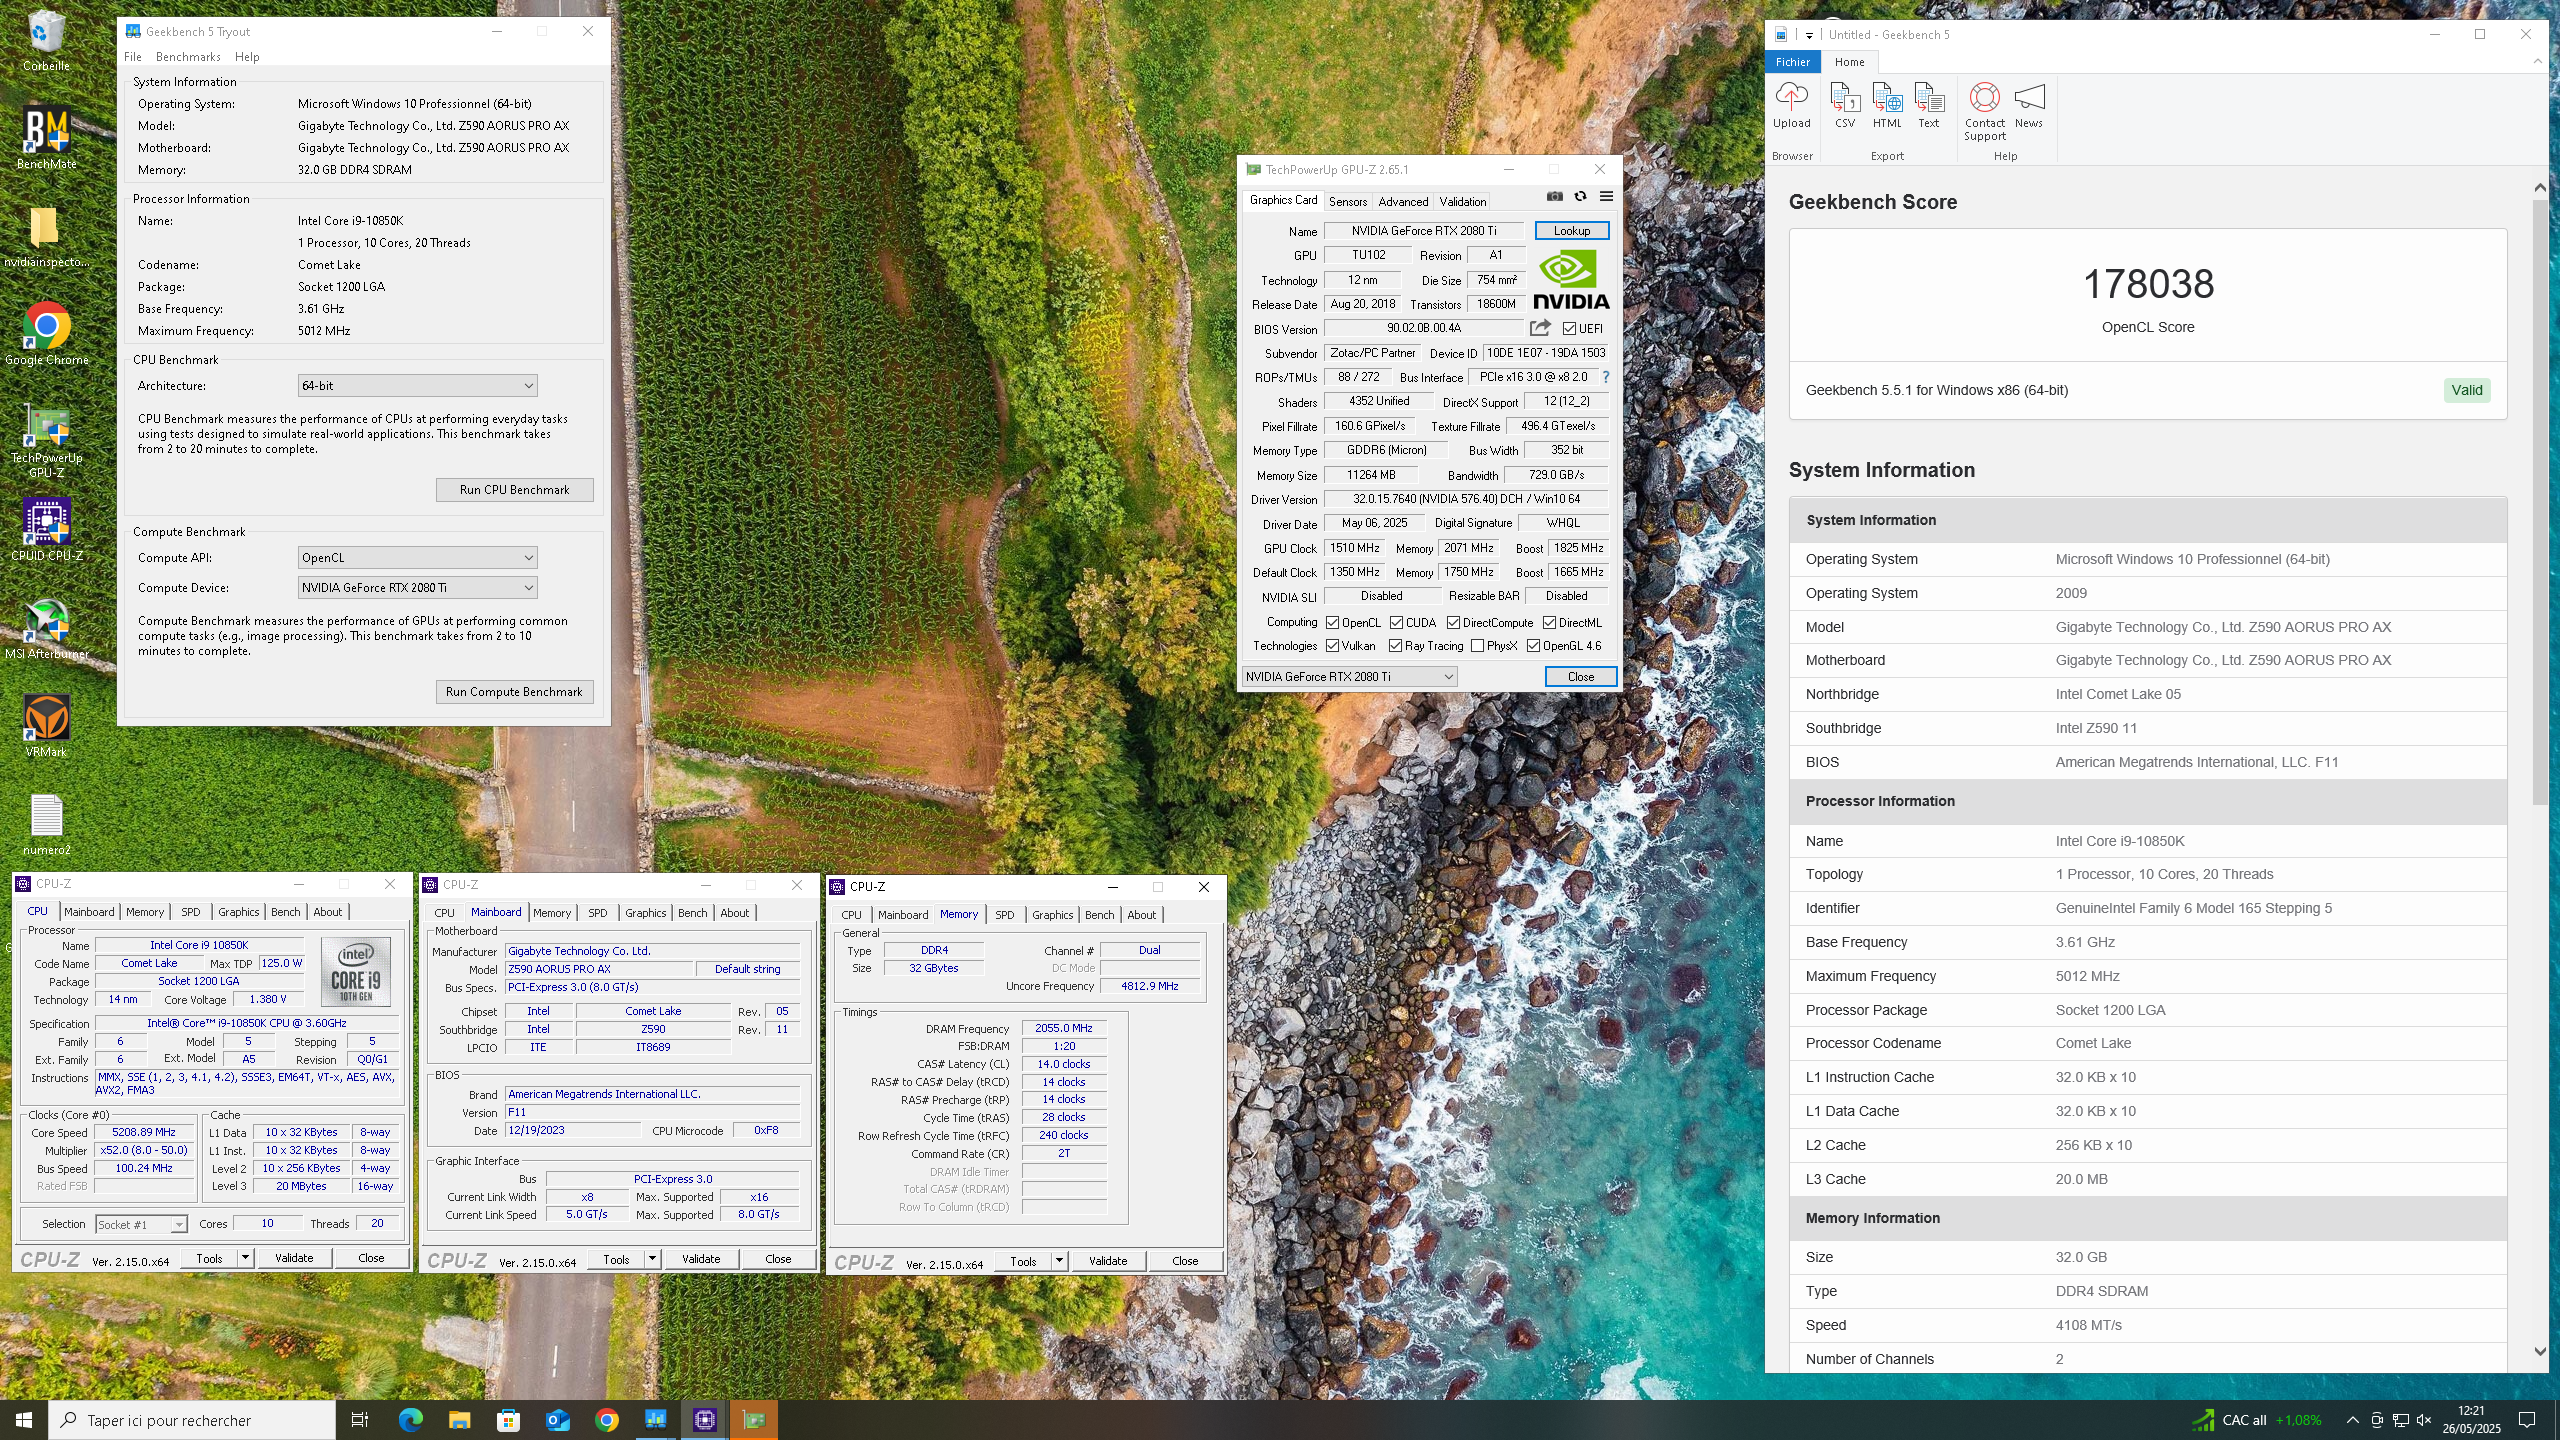Open CPUID CPU-Z desktop shortcut
Viewport: 2560px width, 1440px height.
tap(46, 530)
